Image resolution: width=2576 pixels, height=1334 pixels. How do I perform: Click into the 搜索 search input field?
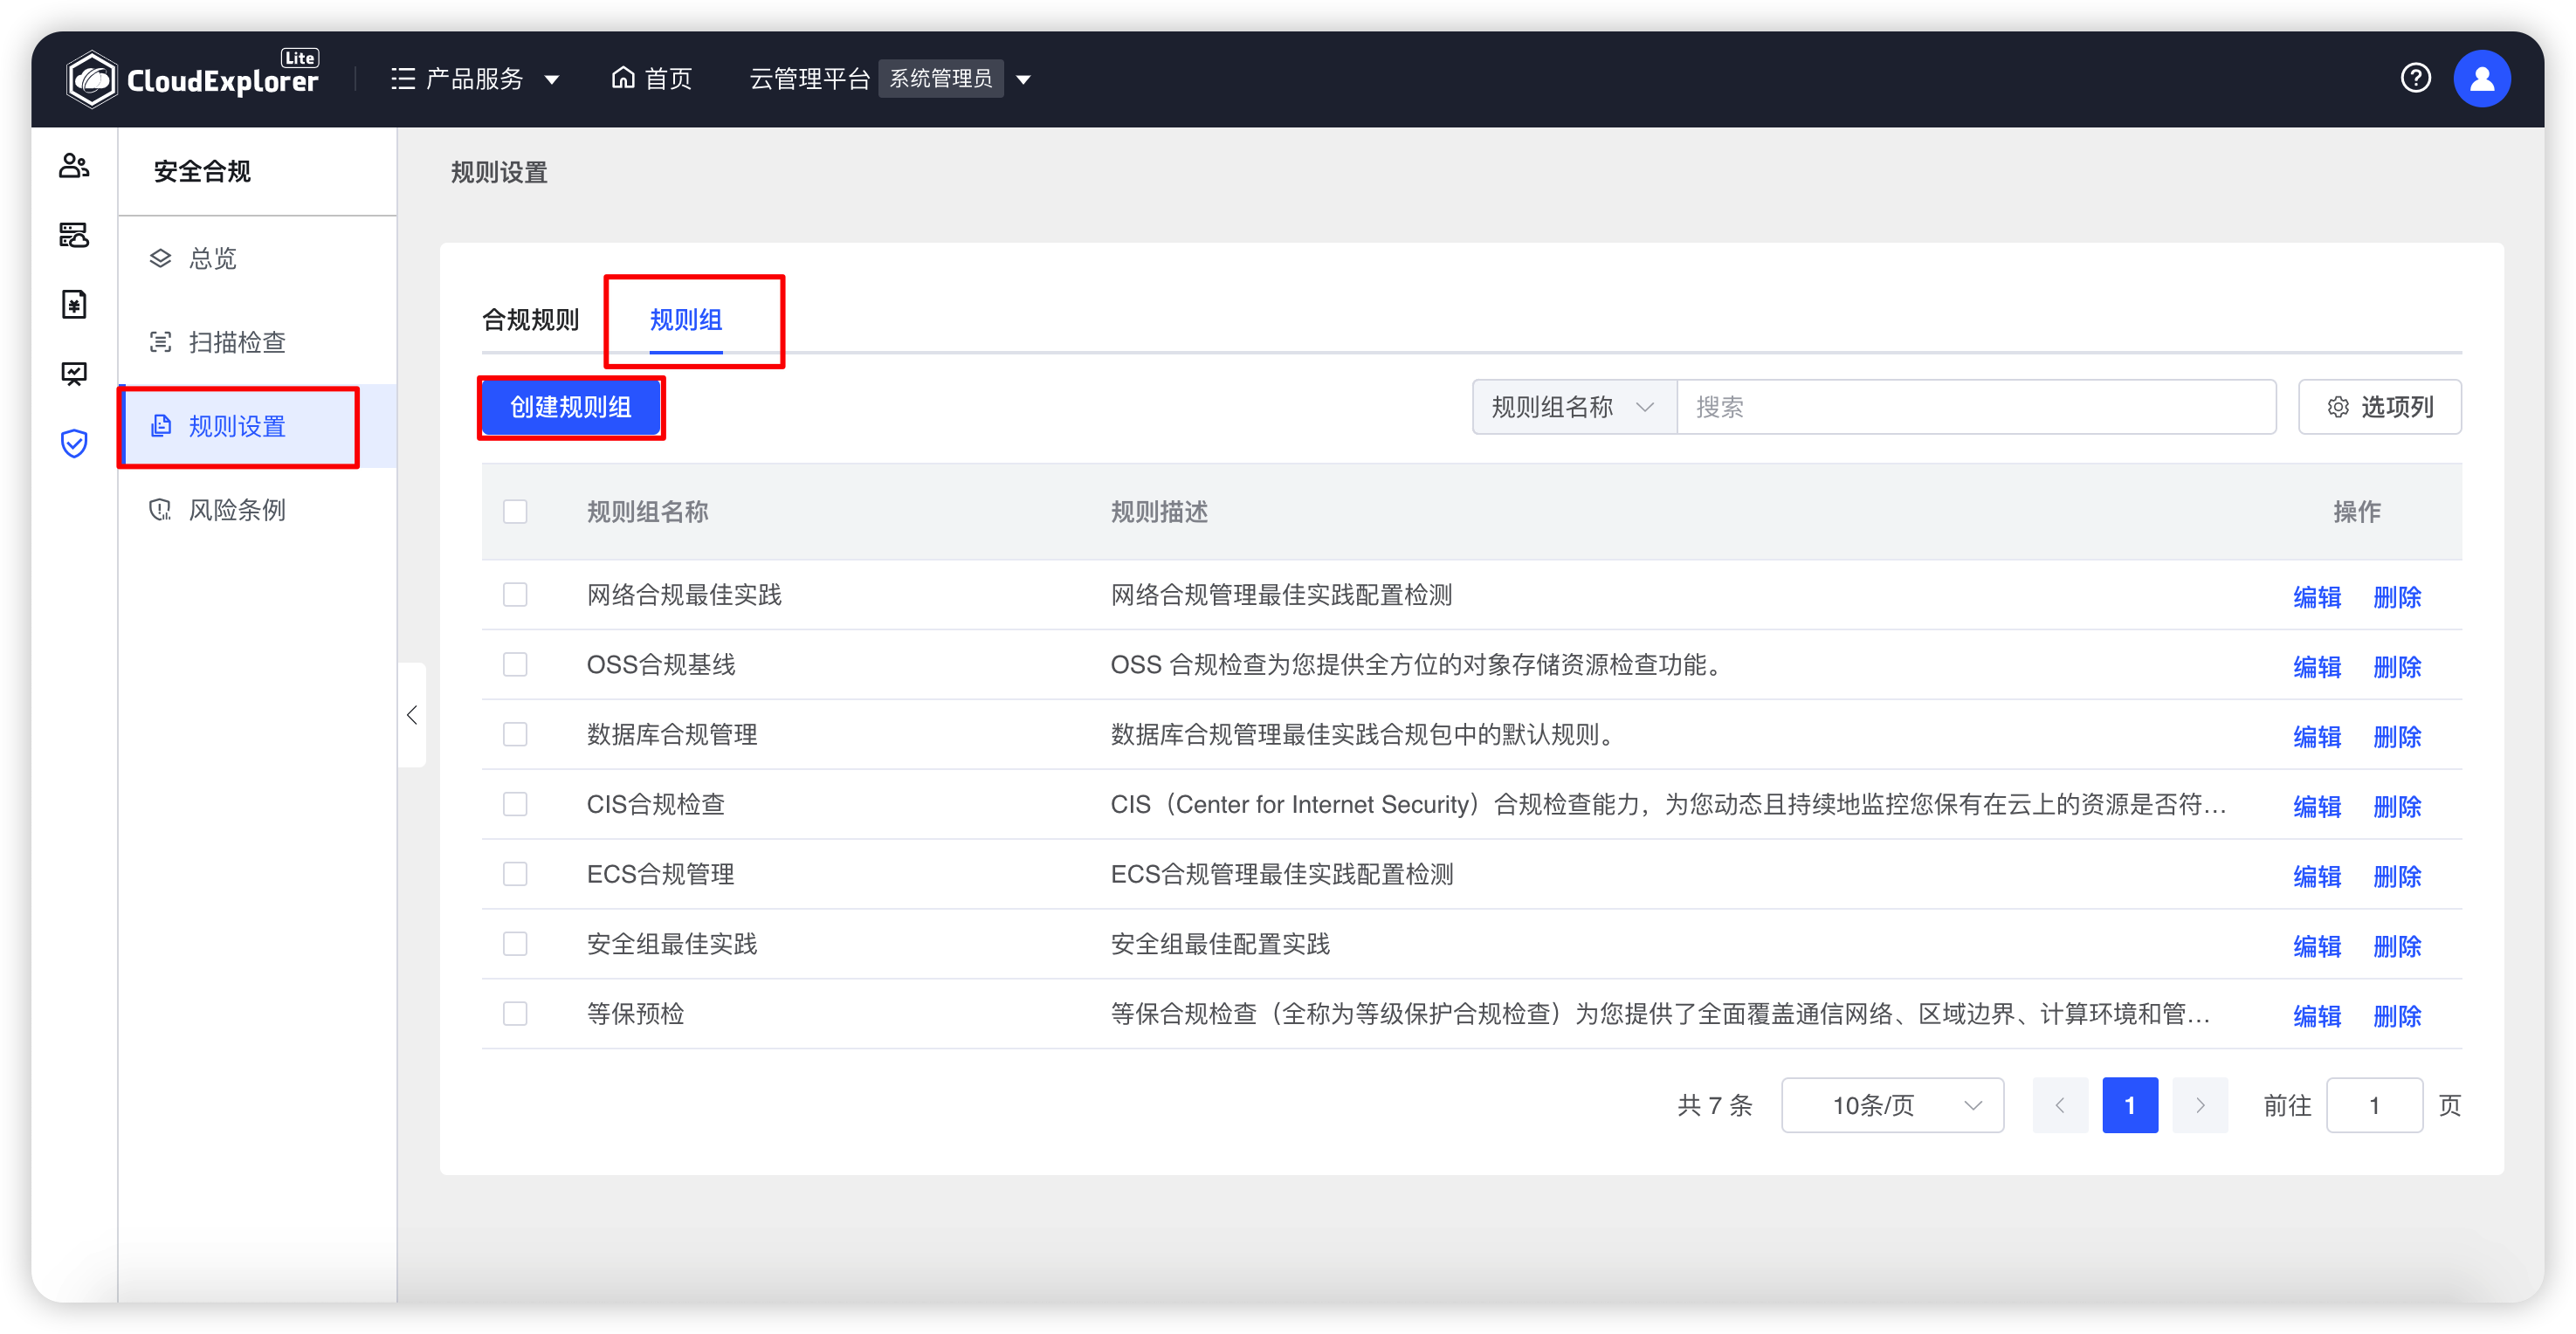(x=1976, y=407)
